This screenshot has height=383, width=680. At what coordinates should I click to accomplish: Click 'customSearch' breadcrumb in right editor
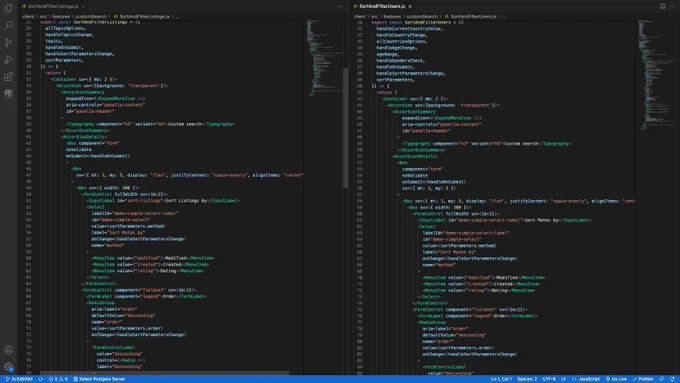point(422,16)
